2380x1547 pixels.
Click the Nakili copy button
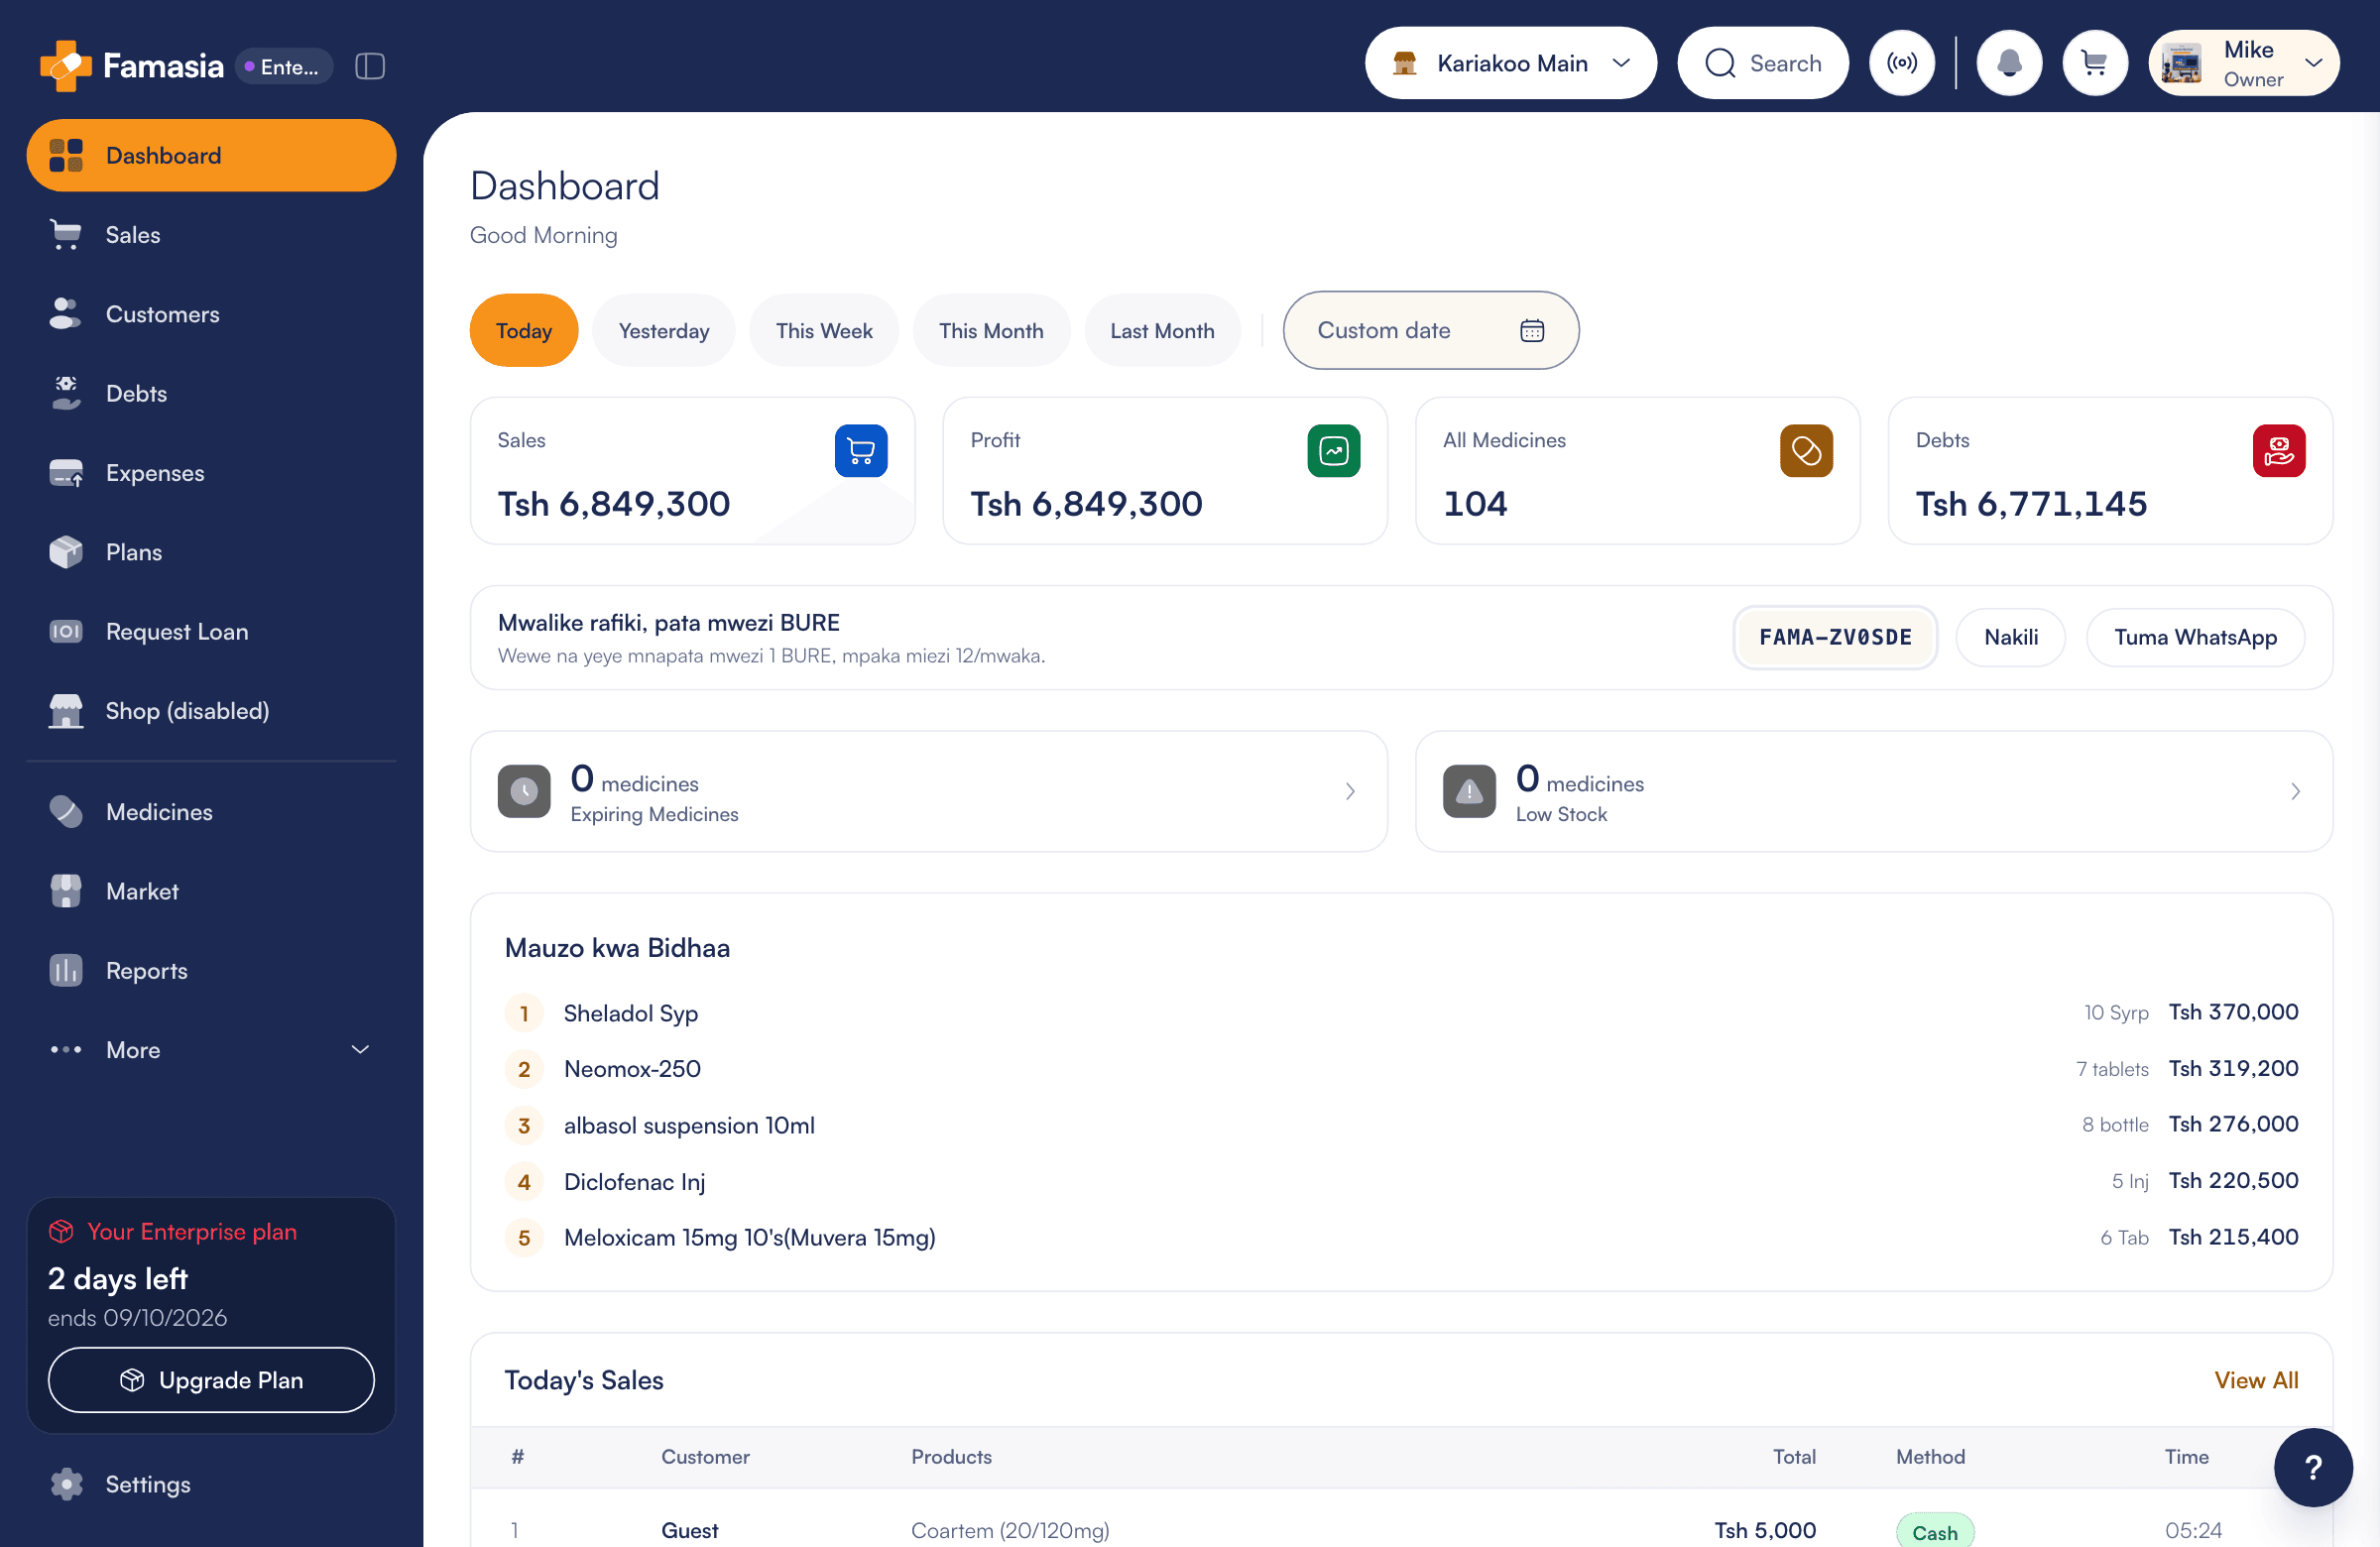pos(2010,637)
